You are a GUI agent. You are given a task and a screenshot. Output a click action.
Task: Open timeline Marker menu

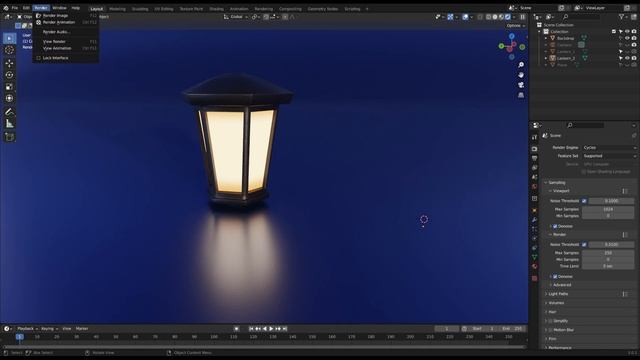[82, 329]
